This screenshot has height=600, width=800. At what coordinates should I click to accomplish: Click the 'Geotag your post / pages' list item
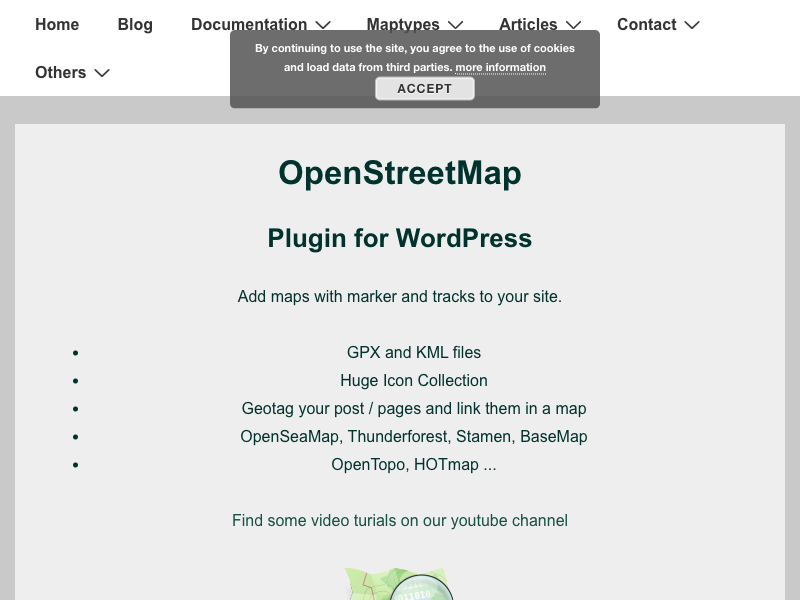coord(414,409)
